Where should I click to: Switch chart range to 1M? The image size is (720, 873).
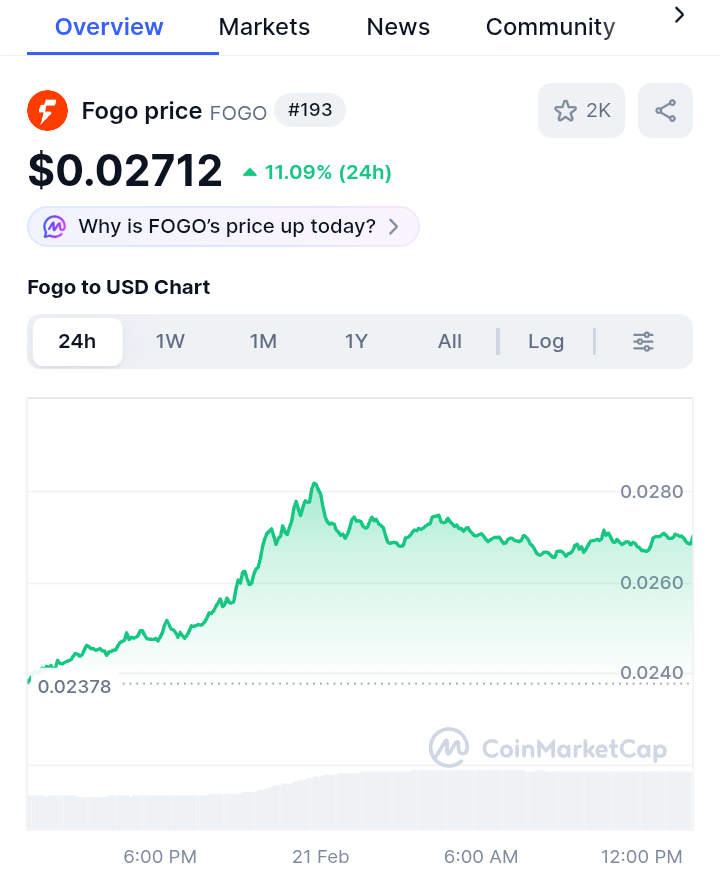pyautogui.click(x=263, y=341)
